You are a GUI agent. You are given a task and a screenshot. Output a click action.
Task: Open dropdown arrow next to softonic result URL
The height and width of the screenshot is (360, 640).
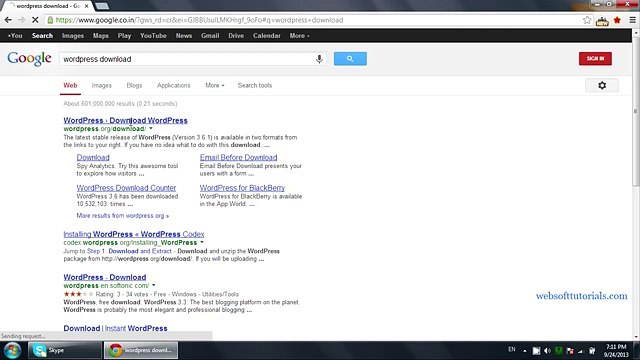pyautogui.click(x=153, y=285)
